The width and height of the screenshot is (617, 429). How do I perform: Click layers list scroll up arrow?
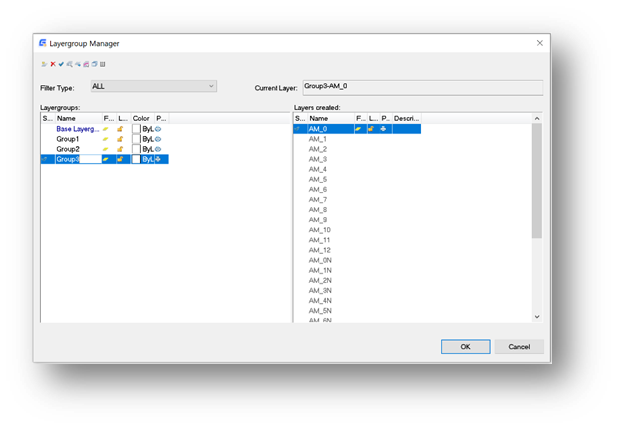pyautogui.click(x=537, y=118)
